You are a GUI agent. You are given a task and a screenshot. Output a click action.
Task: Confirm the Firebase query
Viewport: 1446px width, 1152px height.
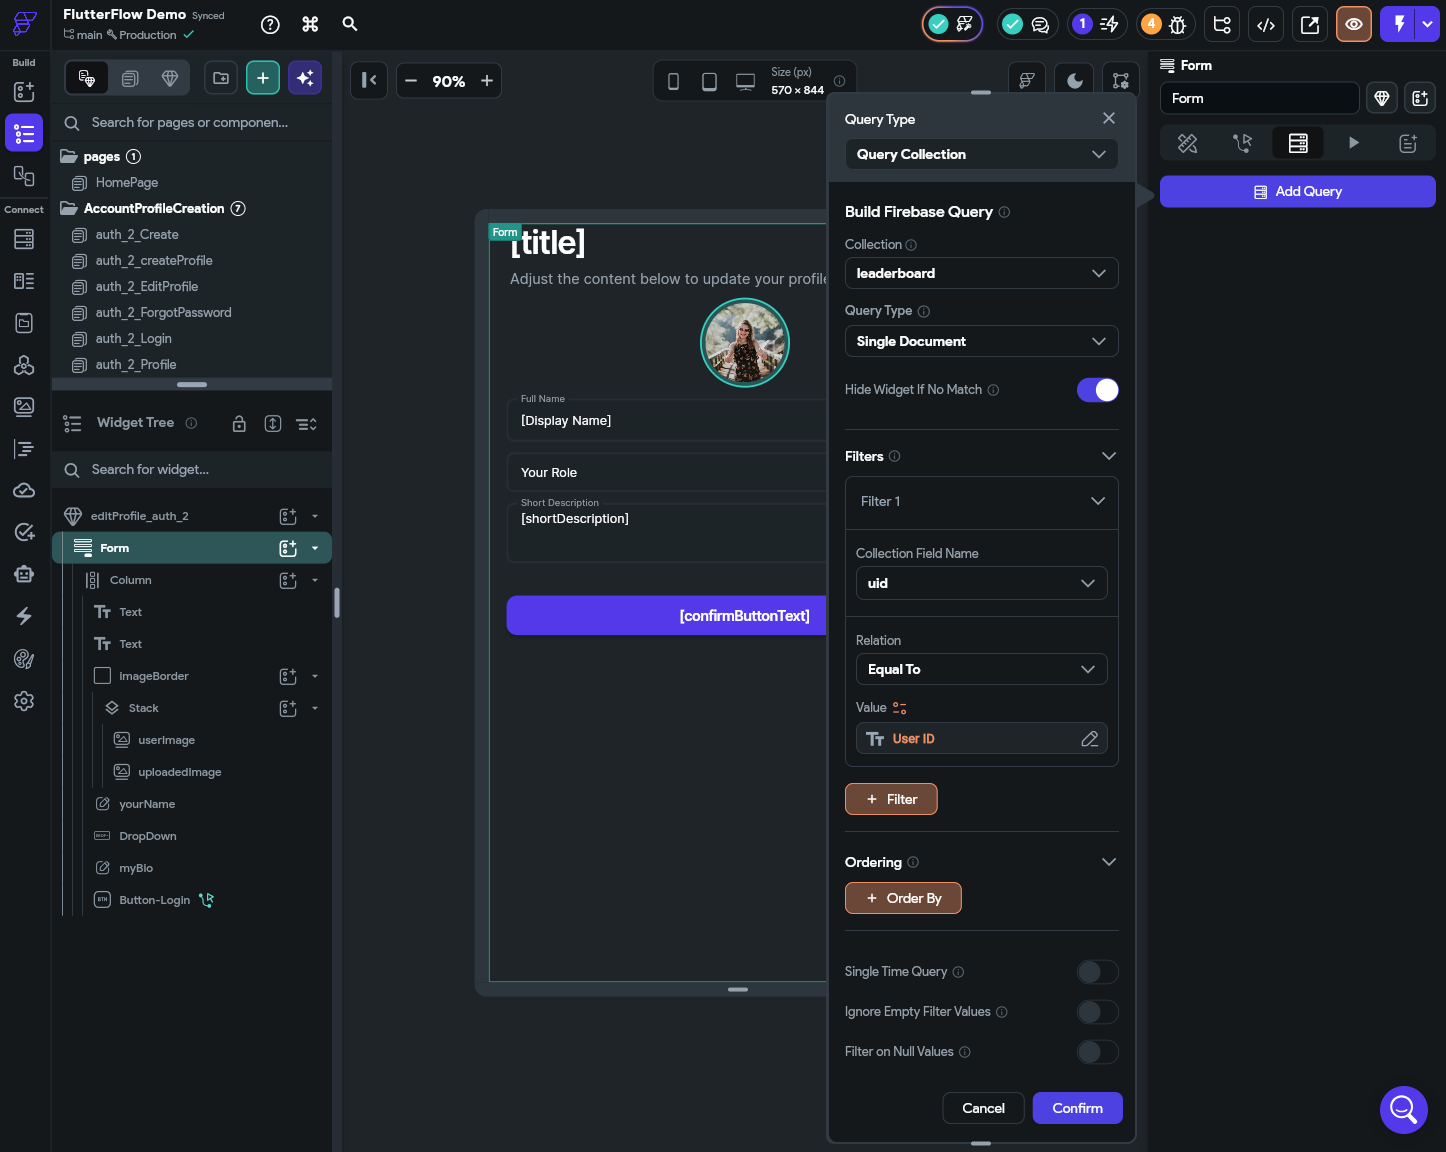pos(1077,1108)
